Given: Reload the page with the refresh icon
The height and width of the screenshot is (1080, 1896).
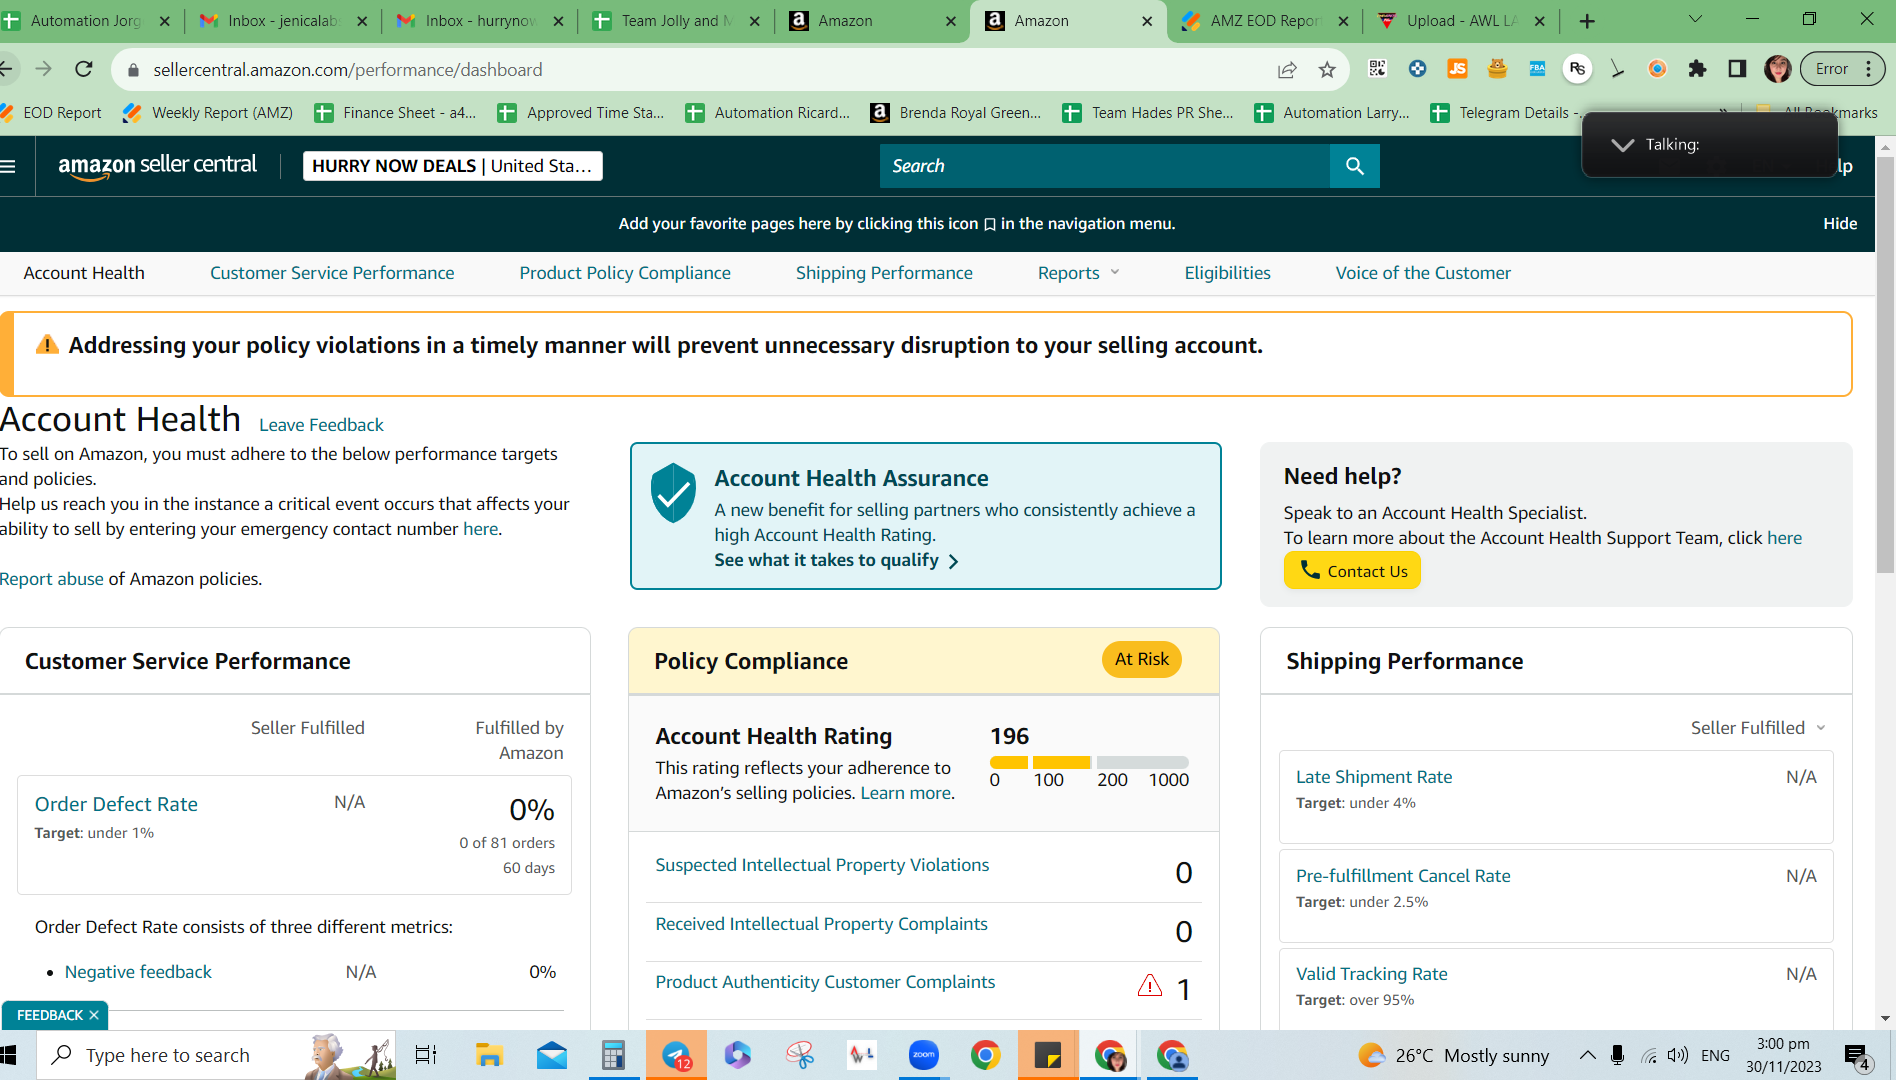Looking at the screenshot, I should tap(84, 69).
